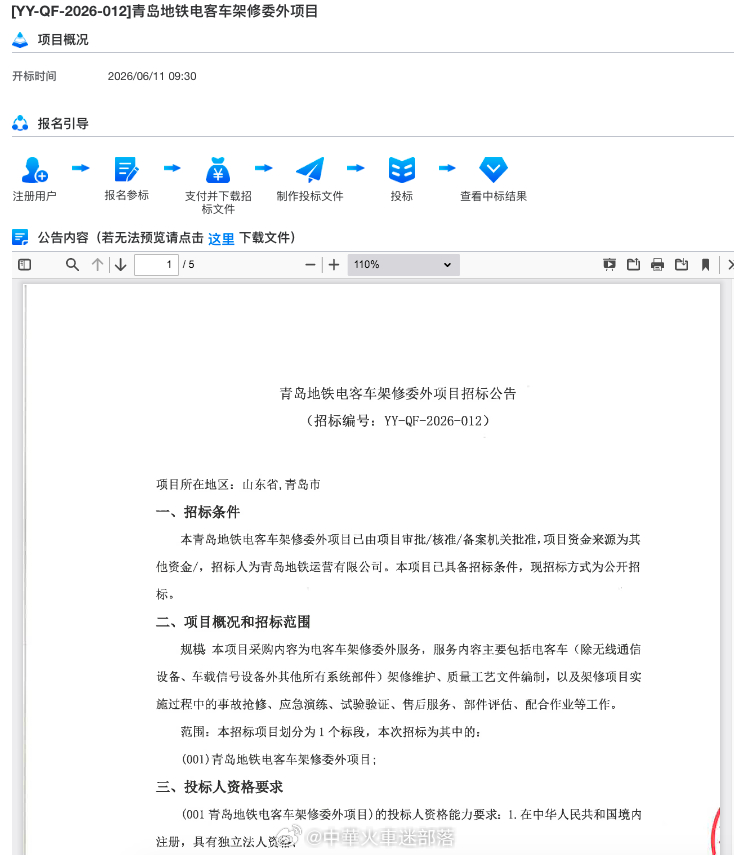Open the PDF tools overflow menu
Screen dimensions: 734x855
coord(730,265)
